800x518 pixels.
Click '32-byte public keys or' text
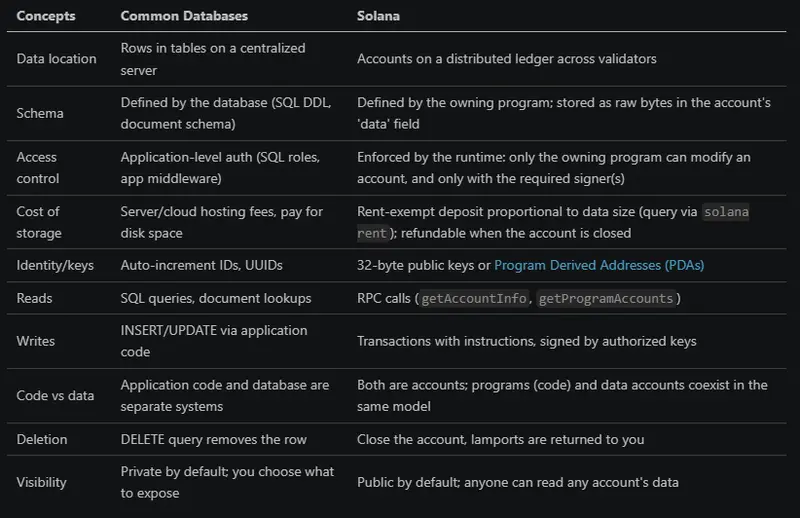tap(423, 265)
